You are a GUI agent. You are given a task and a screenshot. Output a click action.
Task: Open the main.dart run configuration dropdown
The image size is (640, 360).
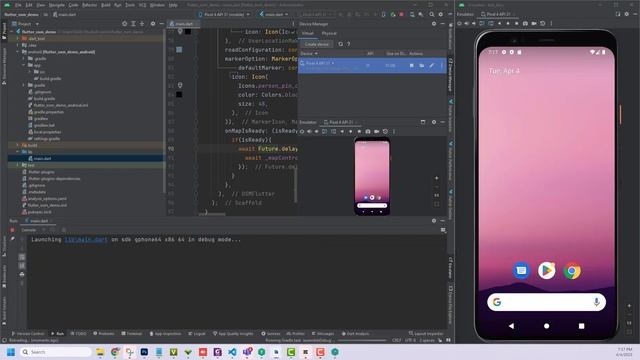click(x=274, y=14)
